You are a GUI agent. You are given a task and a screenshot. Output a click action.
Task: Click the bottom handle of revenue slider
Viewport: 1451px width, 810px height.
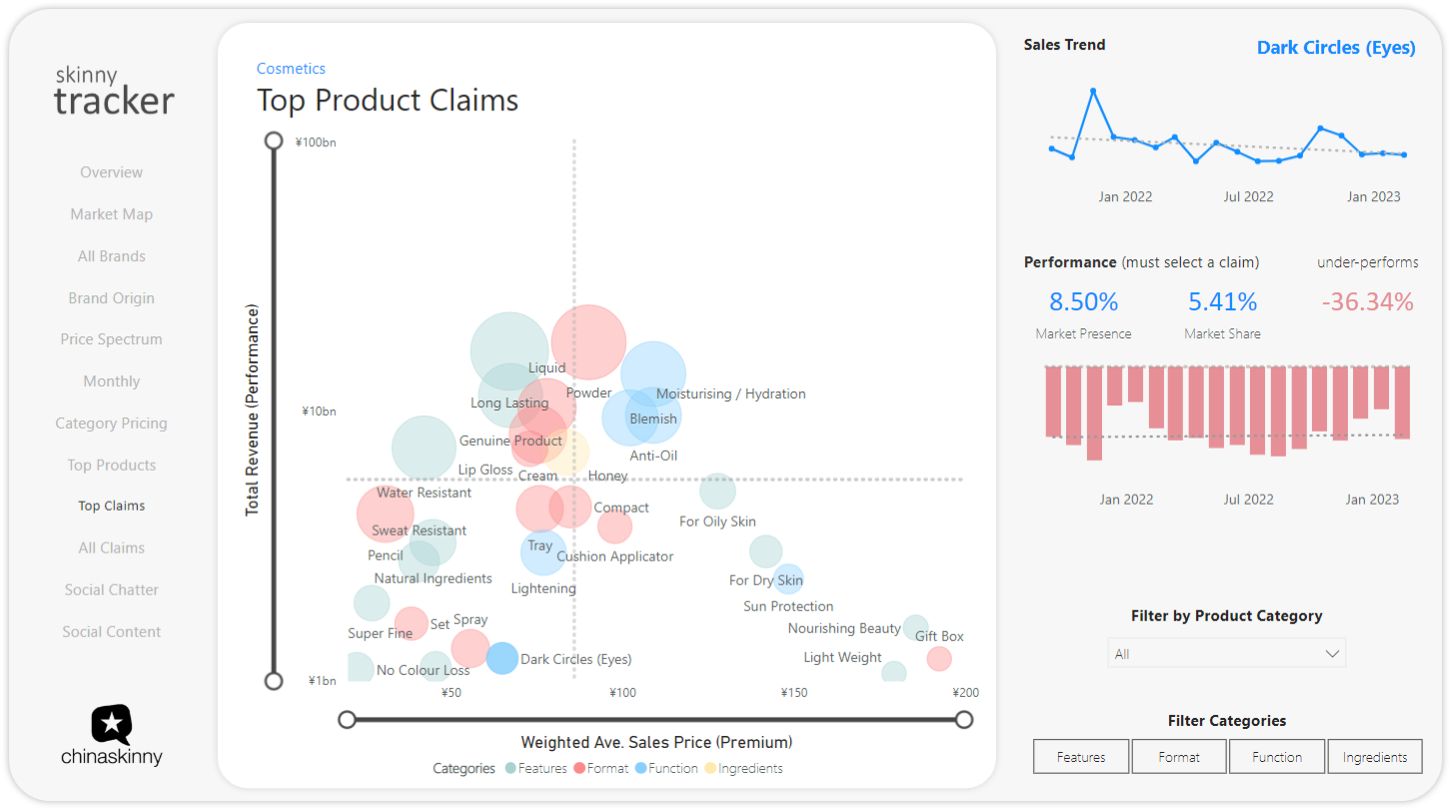[x=274, y=681]
